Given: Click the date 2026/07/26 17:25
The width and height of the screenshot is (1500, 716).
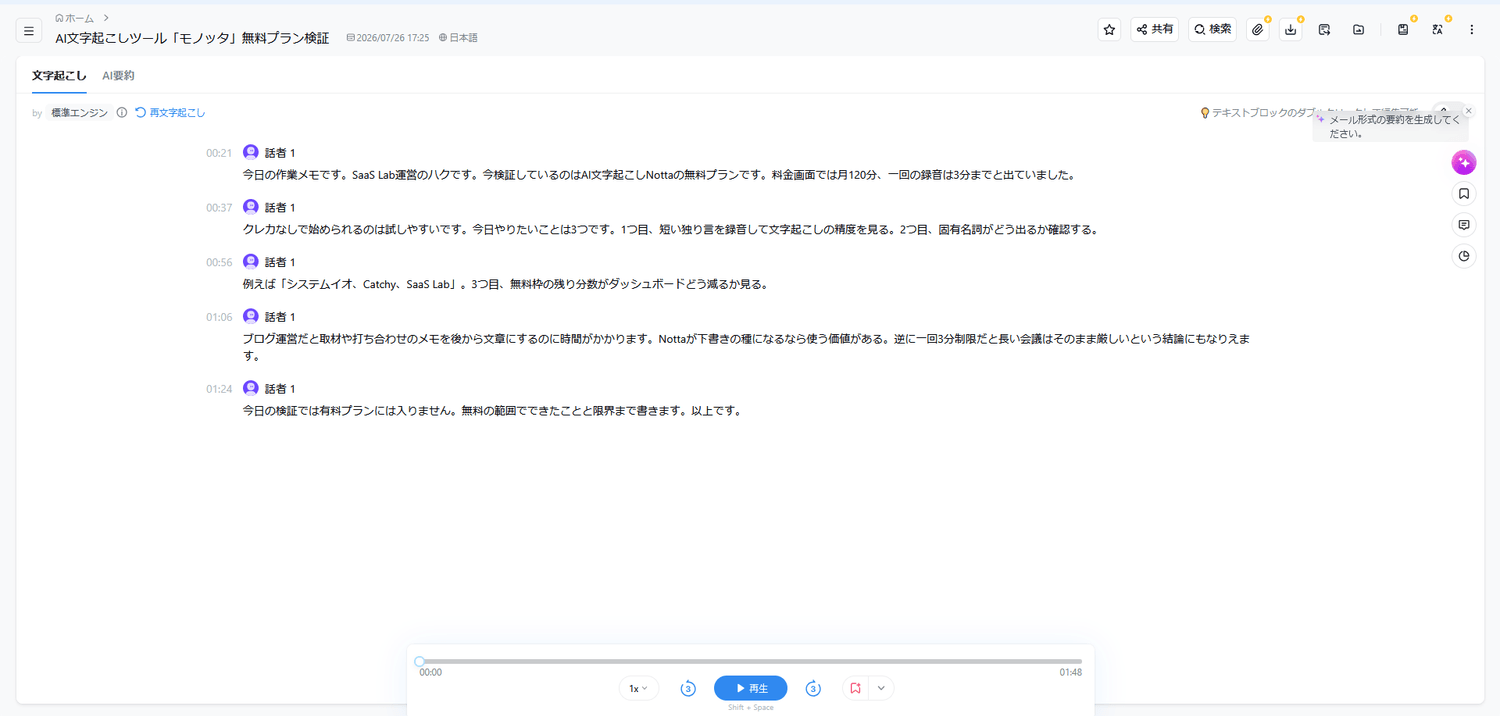Looking at the screenshot, I should click(x=388, y=38).
